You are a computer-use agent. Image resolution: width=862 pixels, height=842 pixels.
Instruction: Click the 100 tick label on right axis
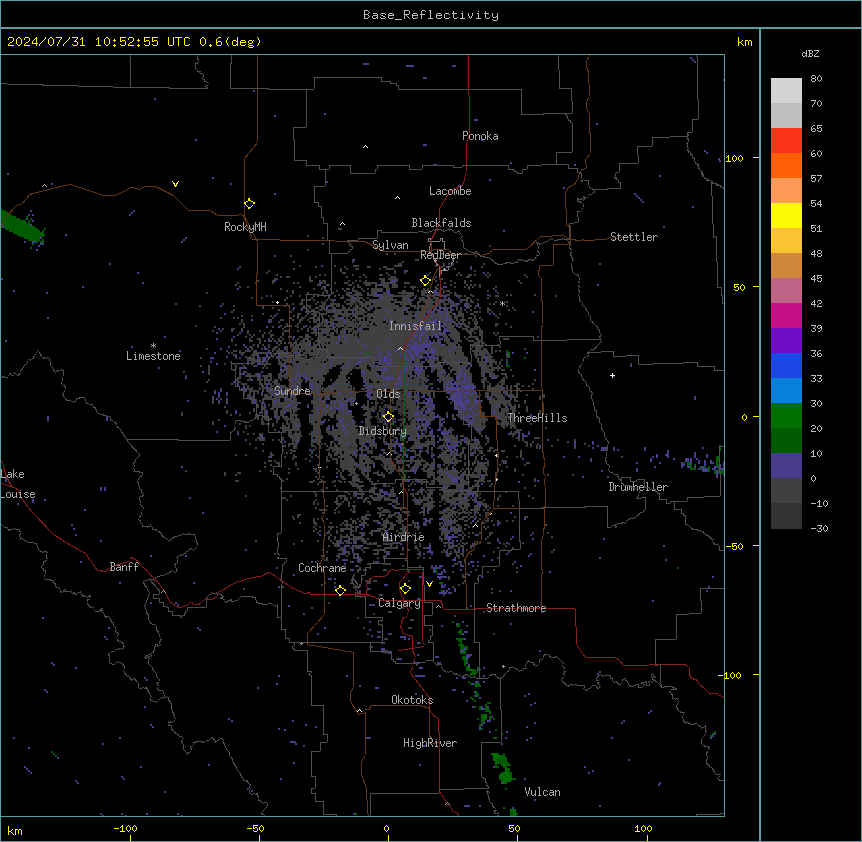[x=734, y=158]
